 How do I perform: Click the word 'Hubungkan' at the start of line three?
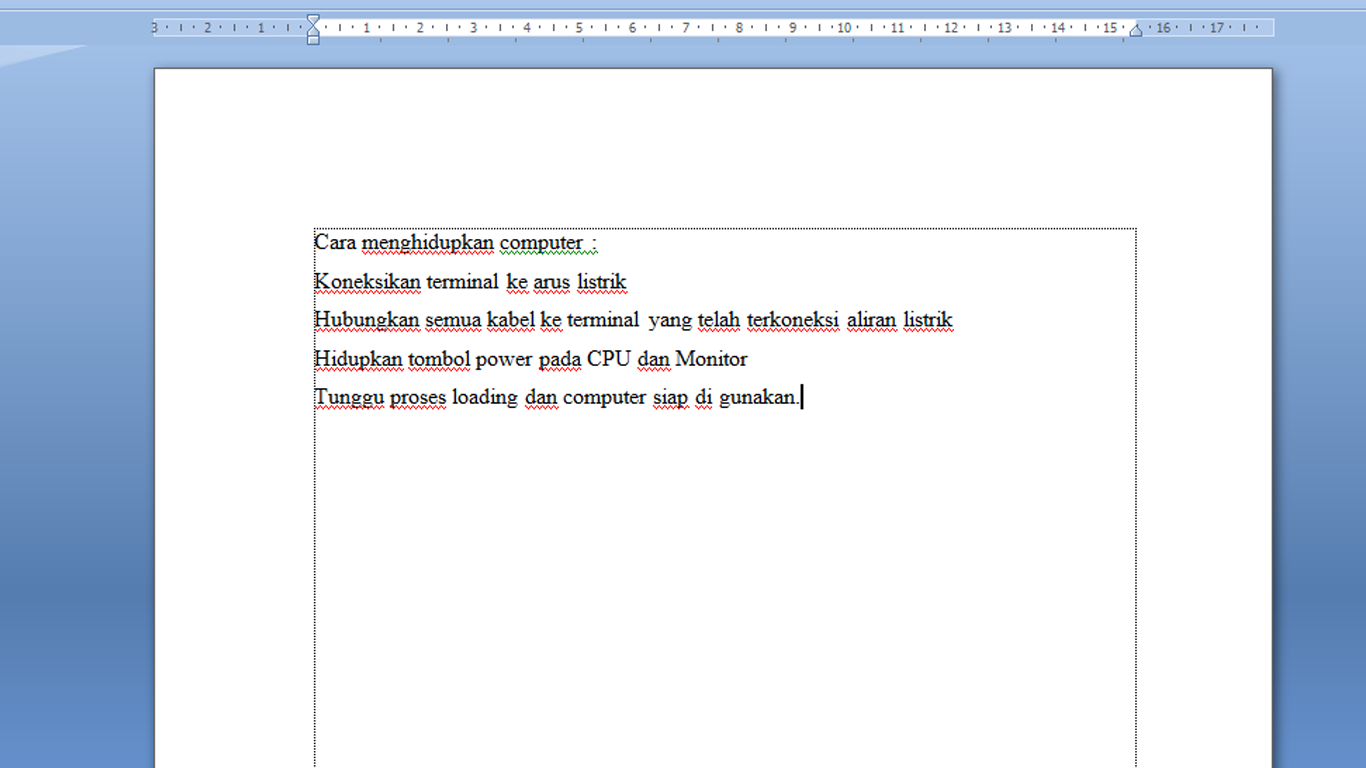366,319
